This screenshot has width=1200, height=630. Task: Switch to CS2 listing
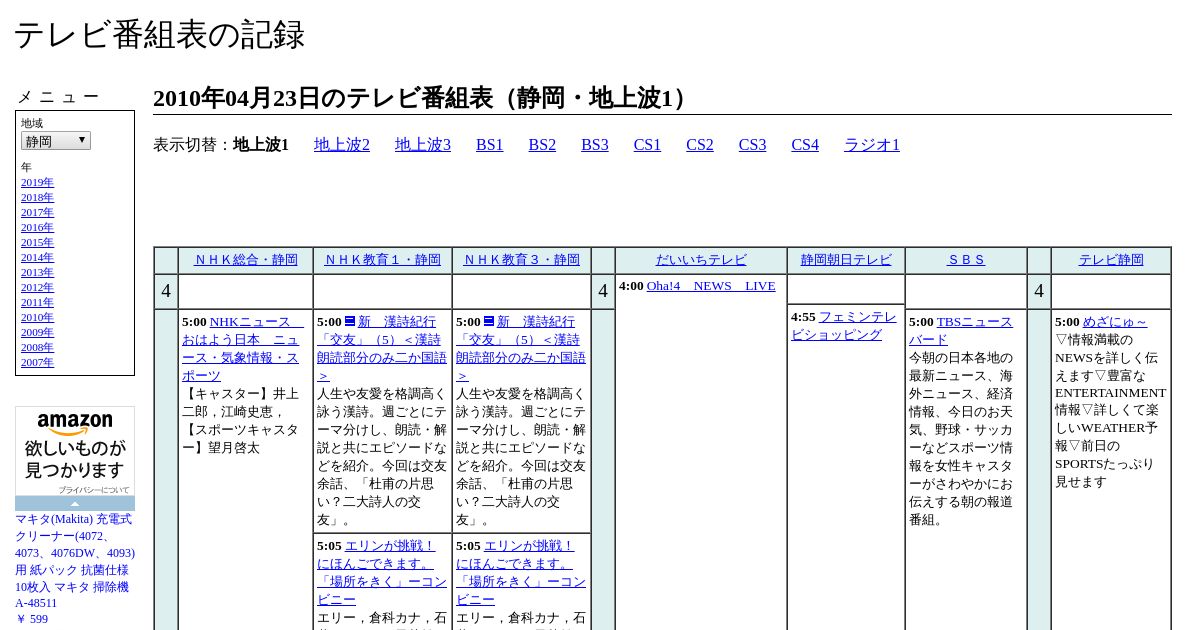coord(700,145)
